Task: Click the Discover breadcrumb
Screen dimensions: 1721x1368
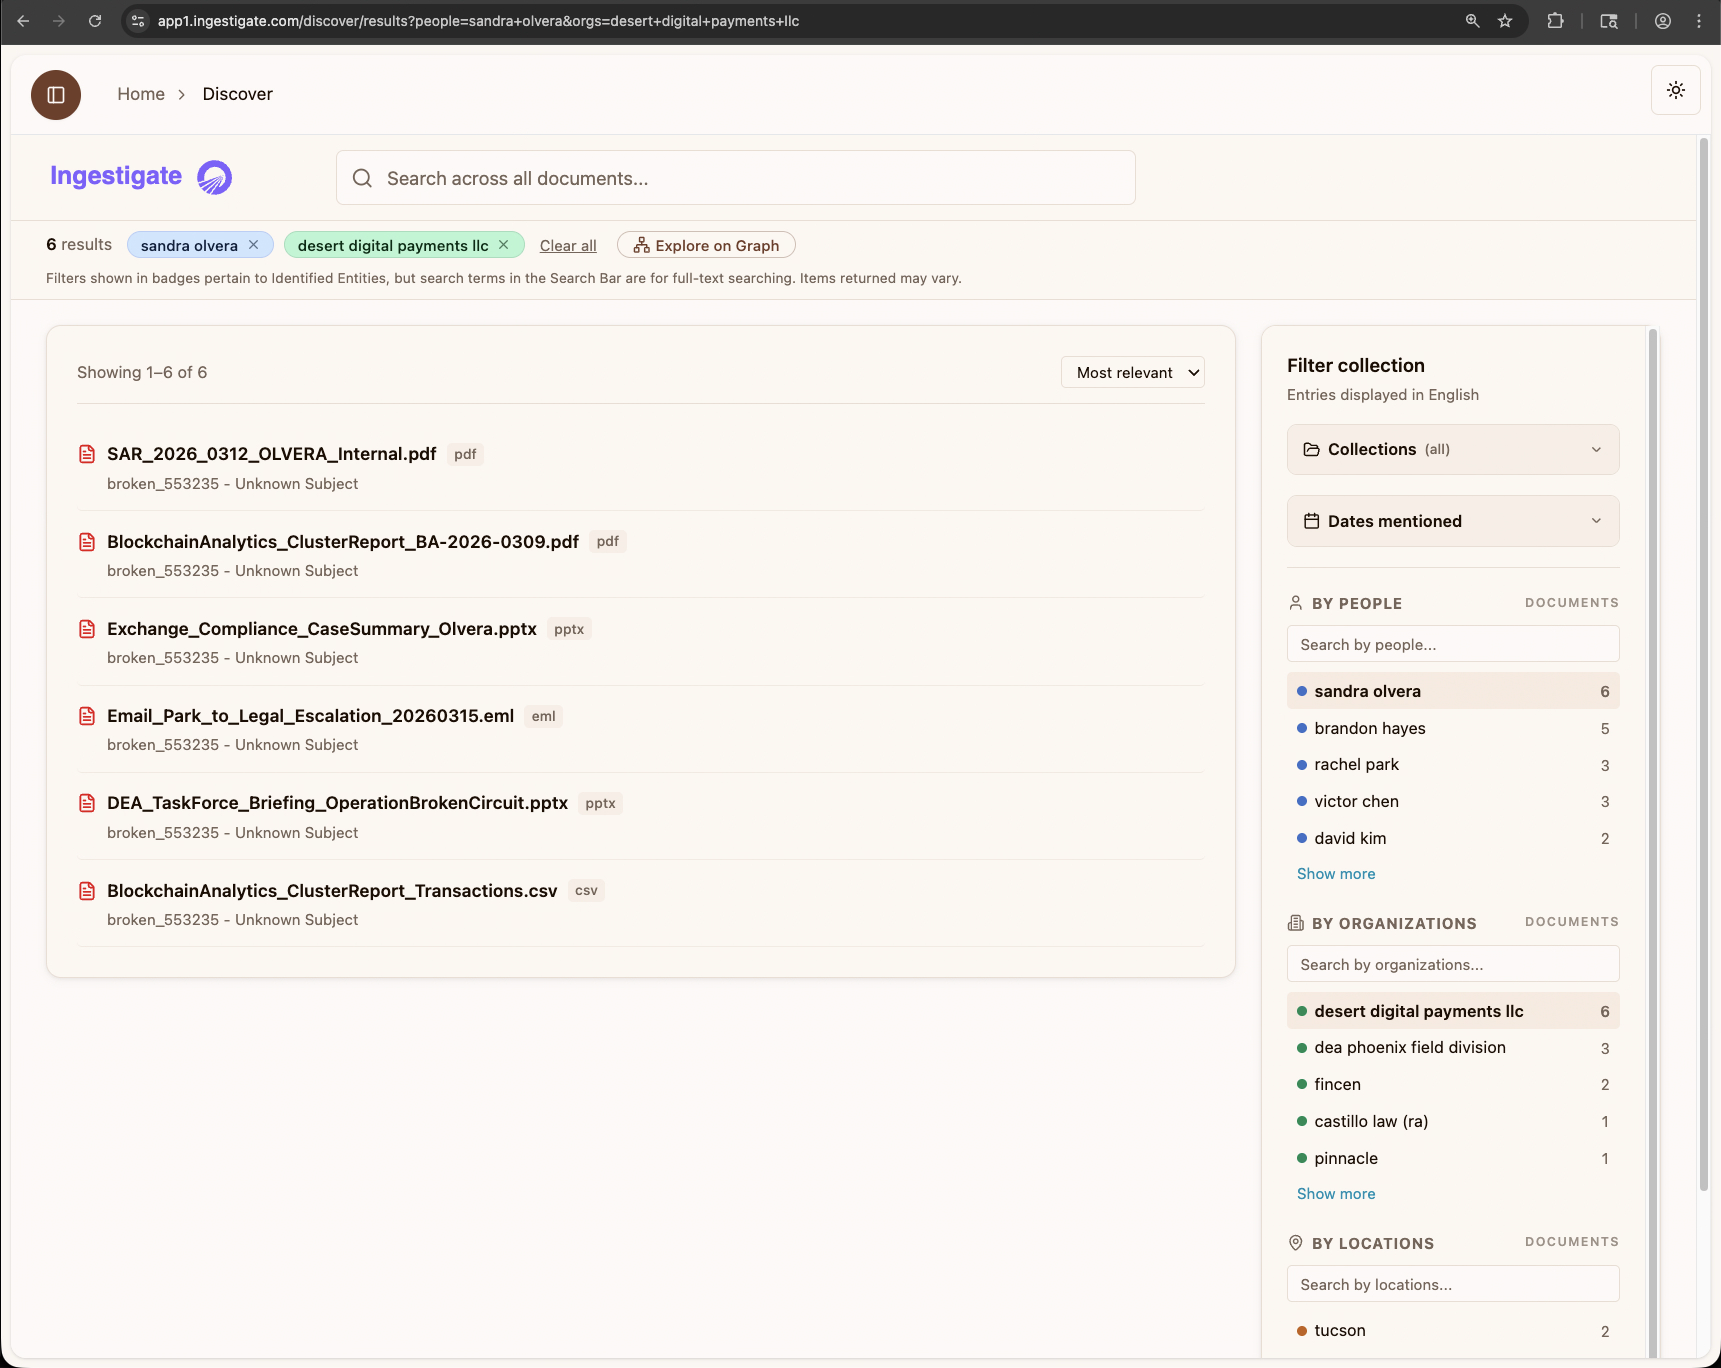Action: point(237,94)
